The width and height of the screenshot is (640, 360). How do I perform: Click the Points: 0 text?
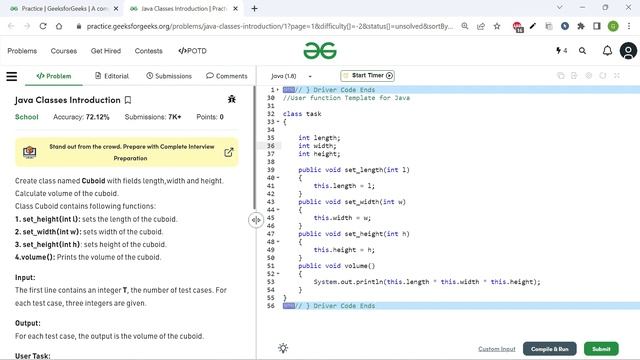(210, 117)
